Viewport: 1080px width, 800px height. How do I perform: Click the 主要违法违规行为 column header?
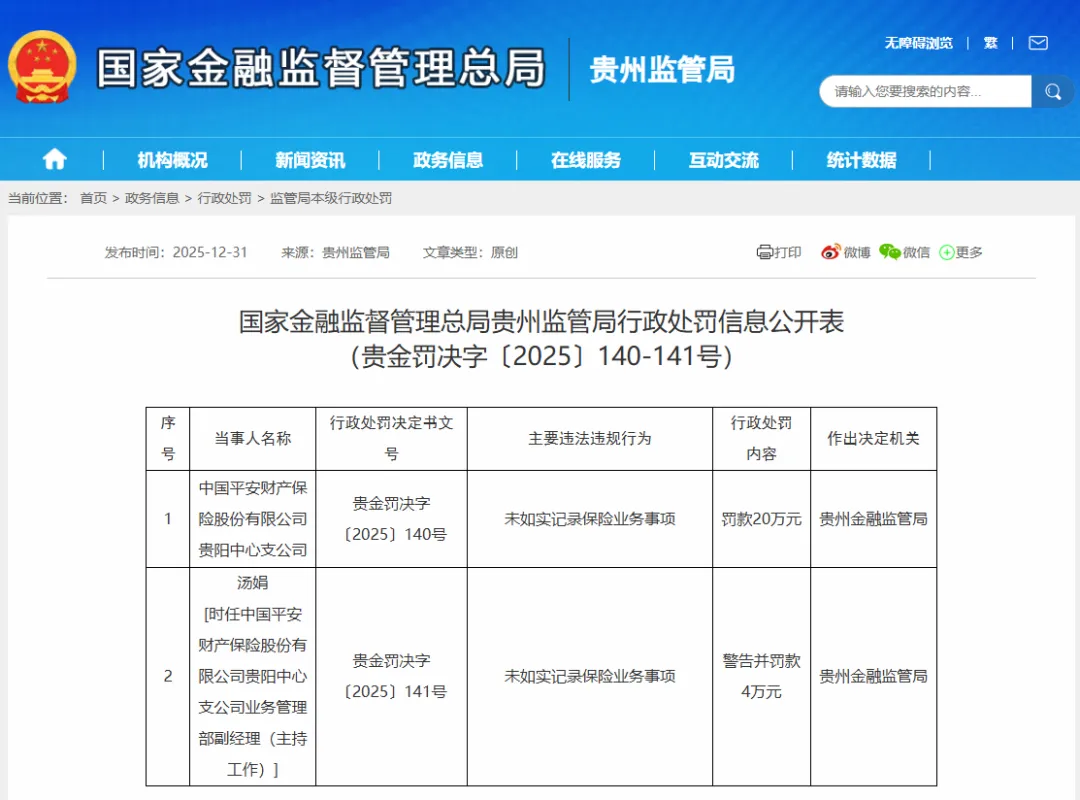590,439
